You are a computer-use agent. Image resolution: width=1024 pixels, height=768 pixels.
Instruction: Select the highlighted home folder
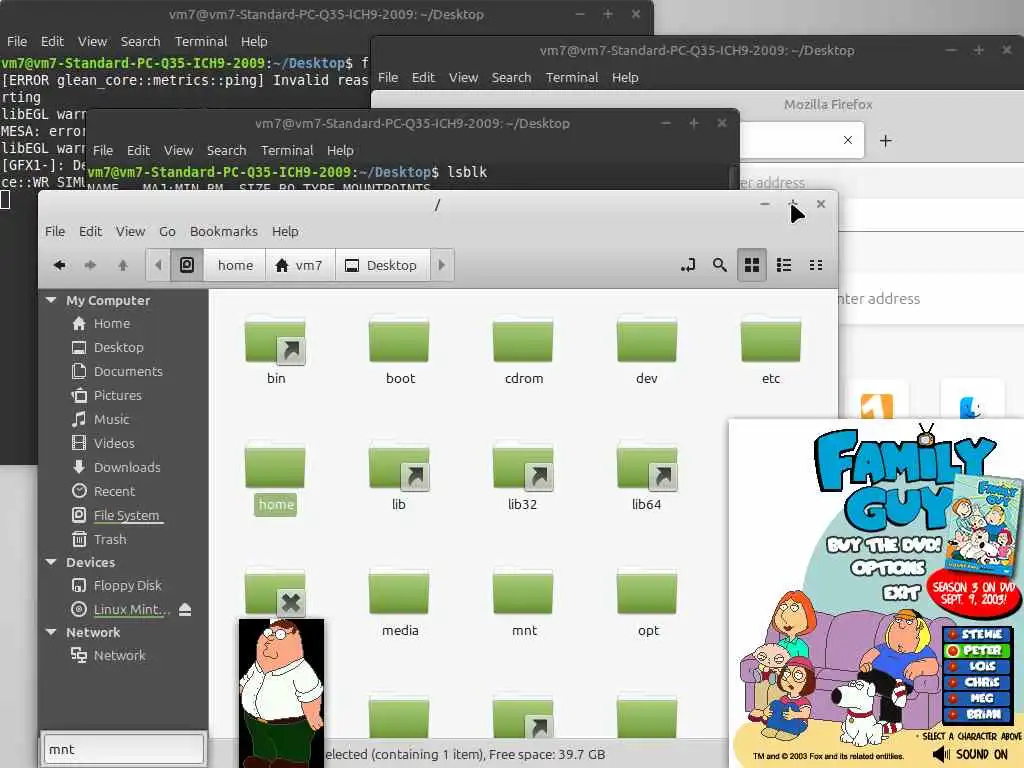276,478
